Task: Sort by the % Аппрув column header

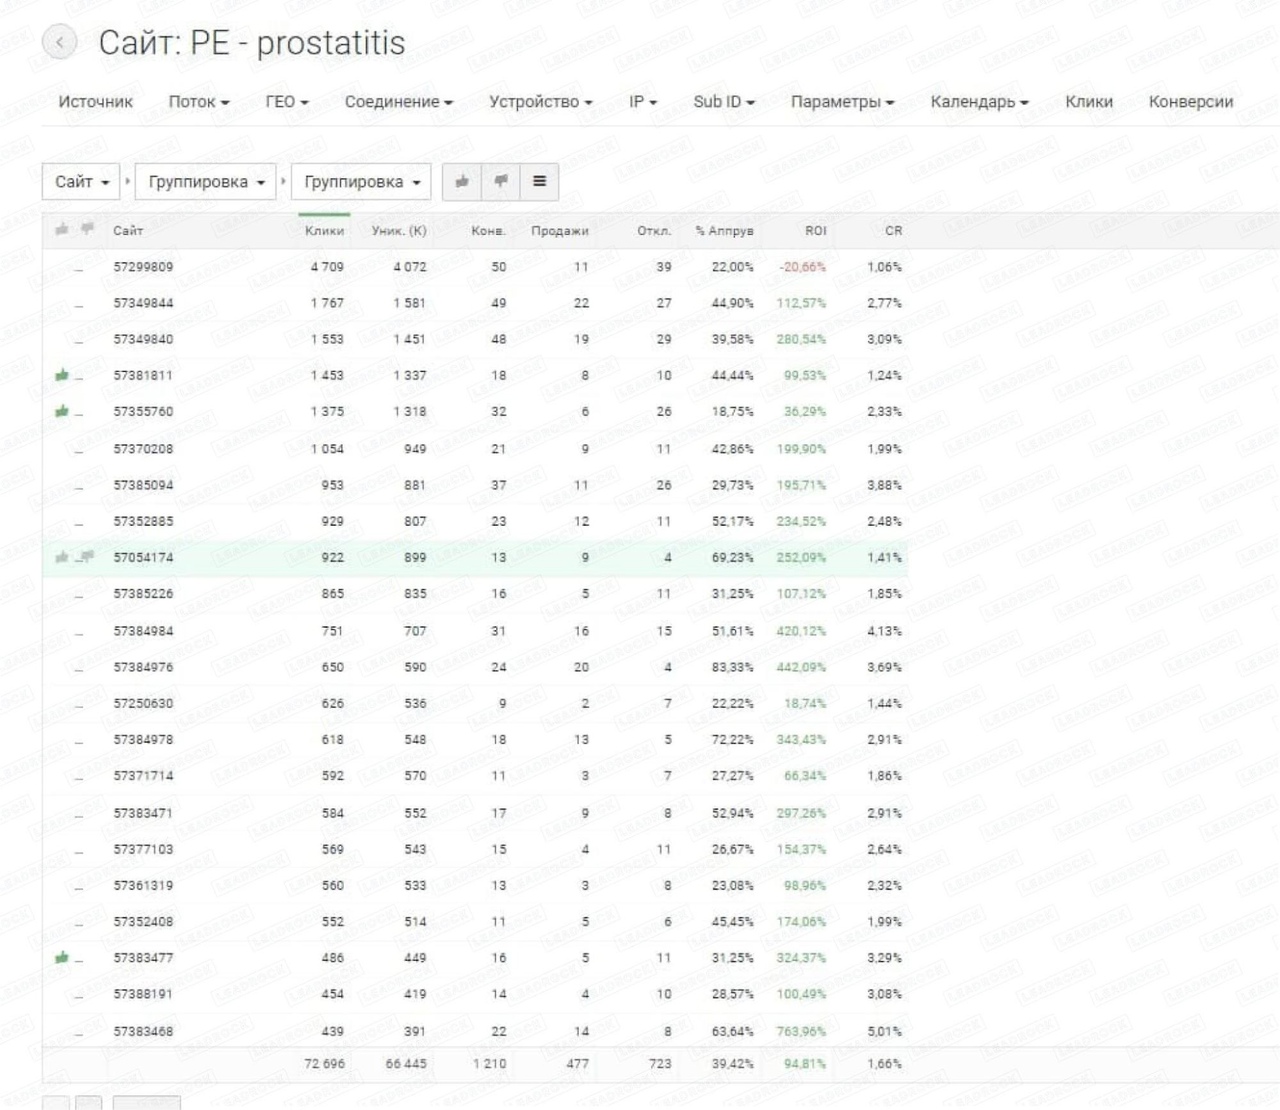Action: pos(724,231)
